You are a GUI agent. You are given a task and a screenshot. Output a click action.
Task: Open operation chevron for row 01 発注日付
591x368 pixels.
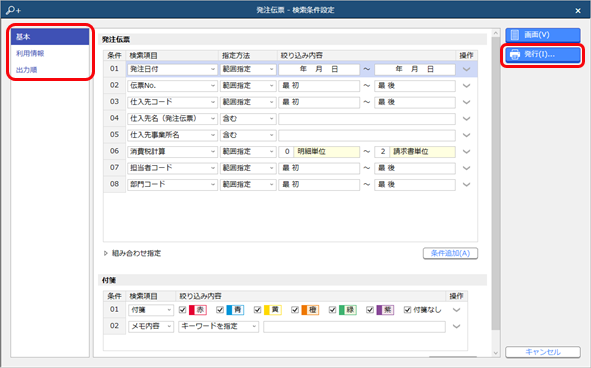(466, 69)
